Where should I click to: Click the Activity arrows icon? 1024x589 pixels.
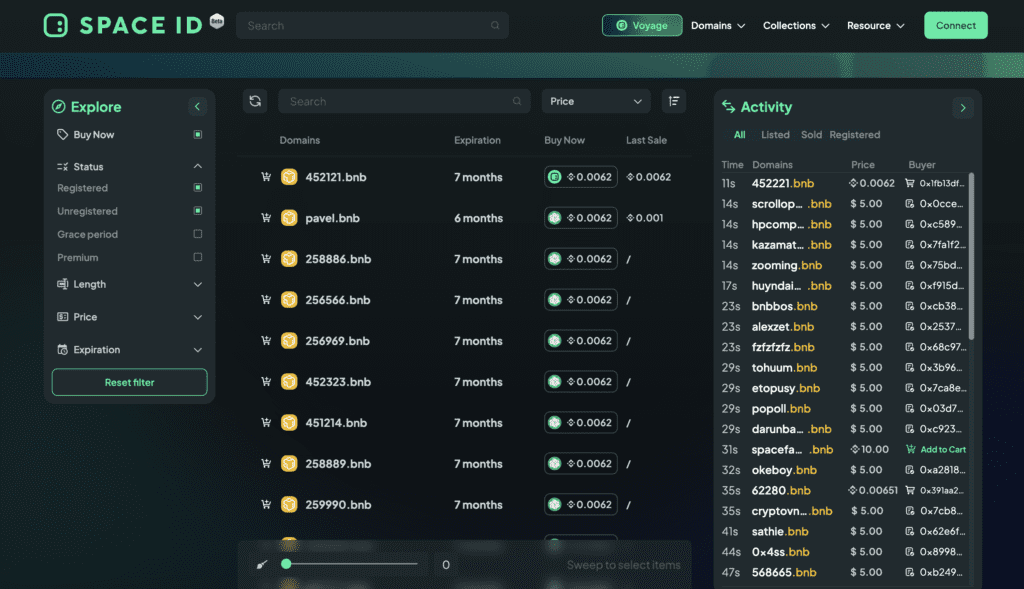click(728, 106)
